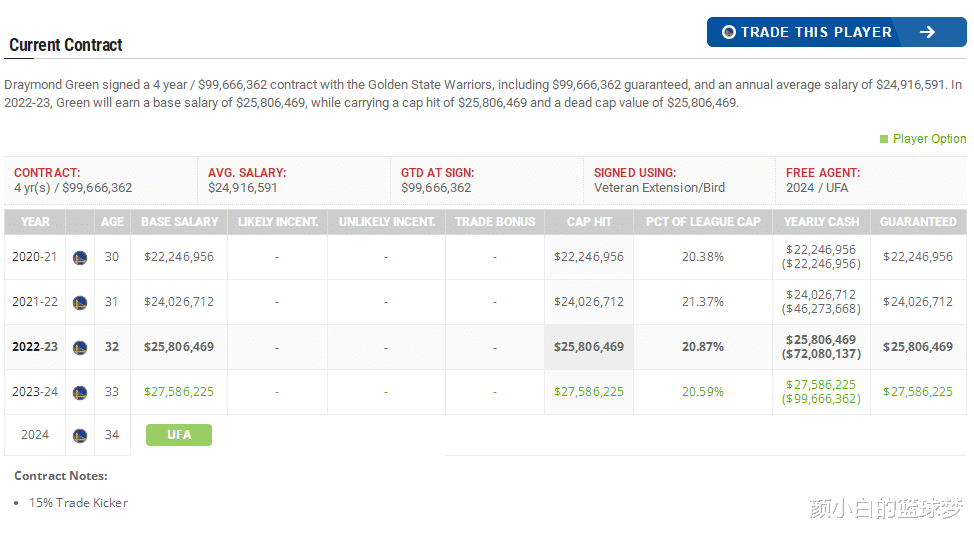The image size is (974, 533).
Task: Click the arrow icon on Trade This Player
Action: click(x=927, y=32)
